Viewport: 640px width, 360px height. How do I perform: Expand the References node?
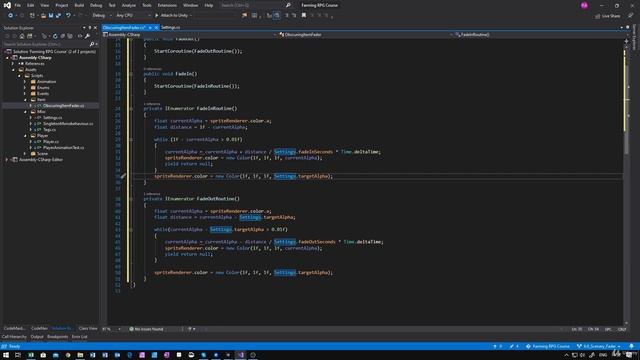[13, 64]
